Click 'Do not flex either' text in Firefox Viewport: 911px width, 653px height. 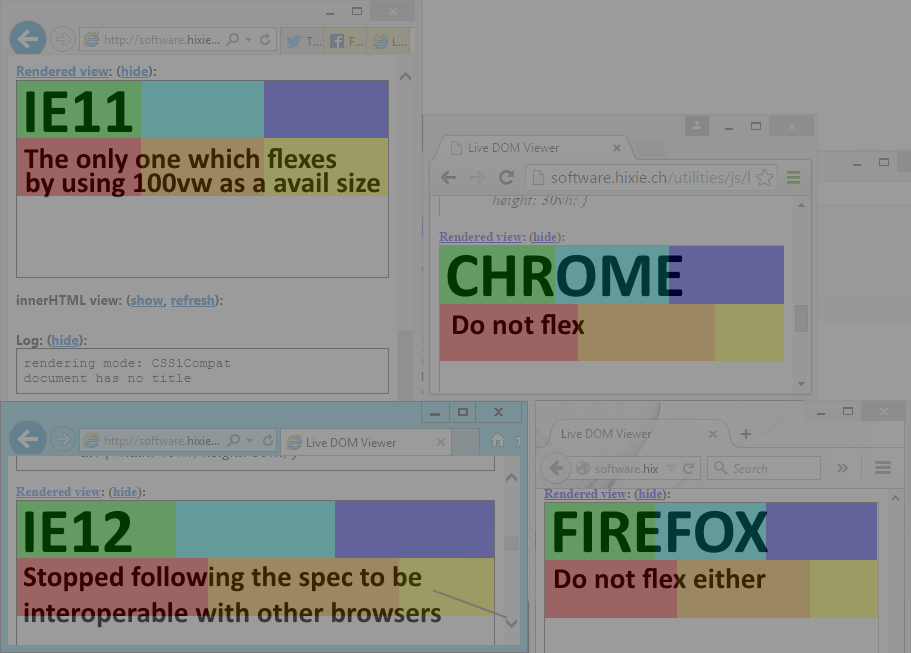click(x=659, y=579)
